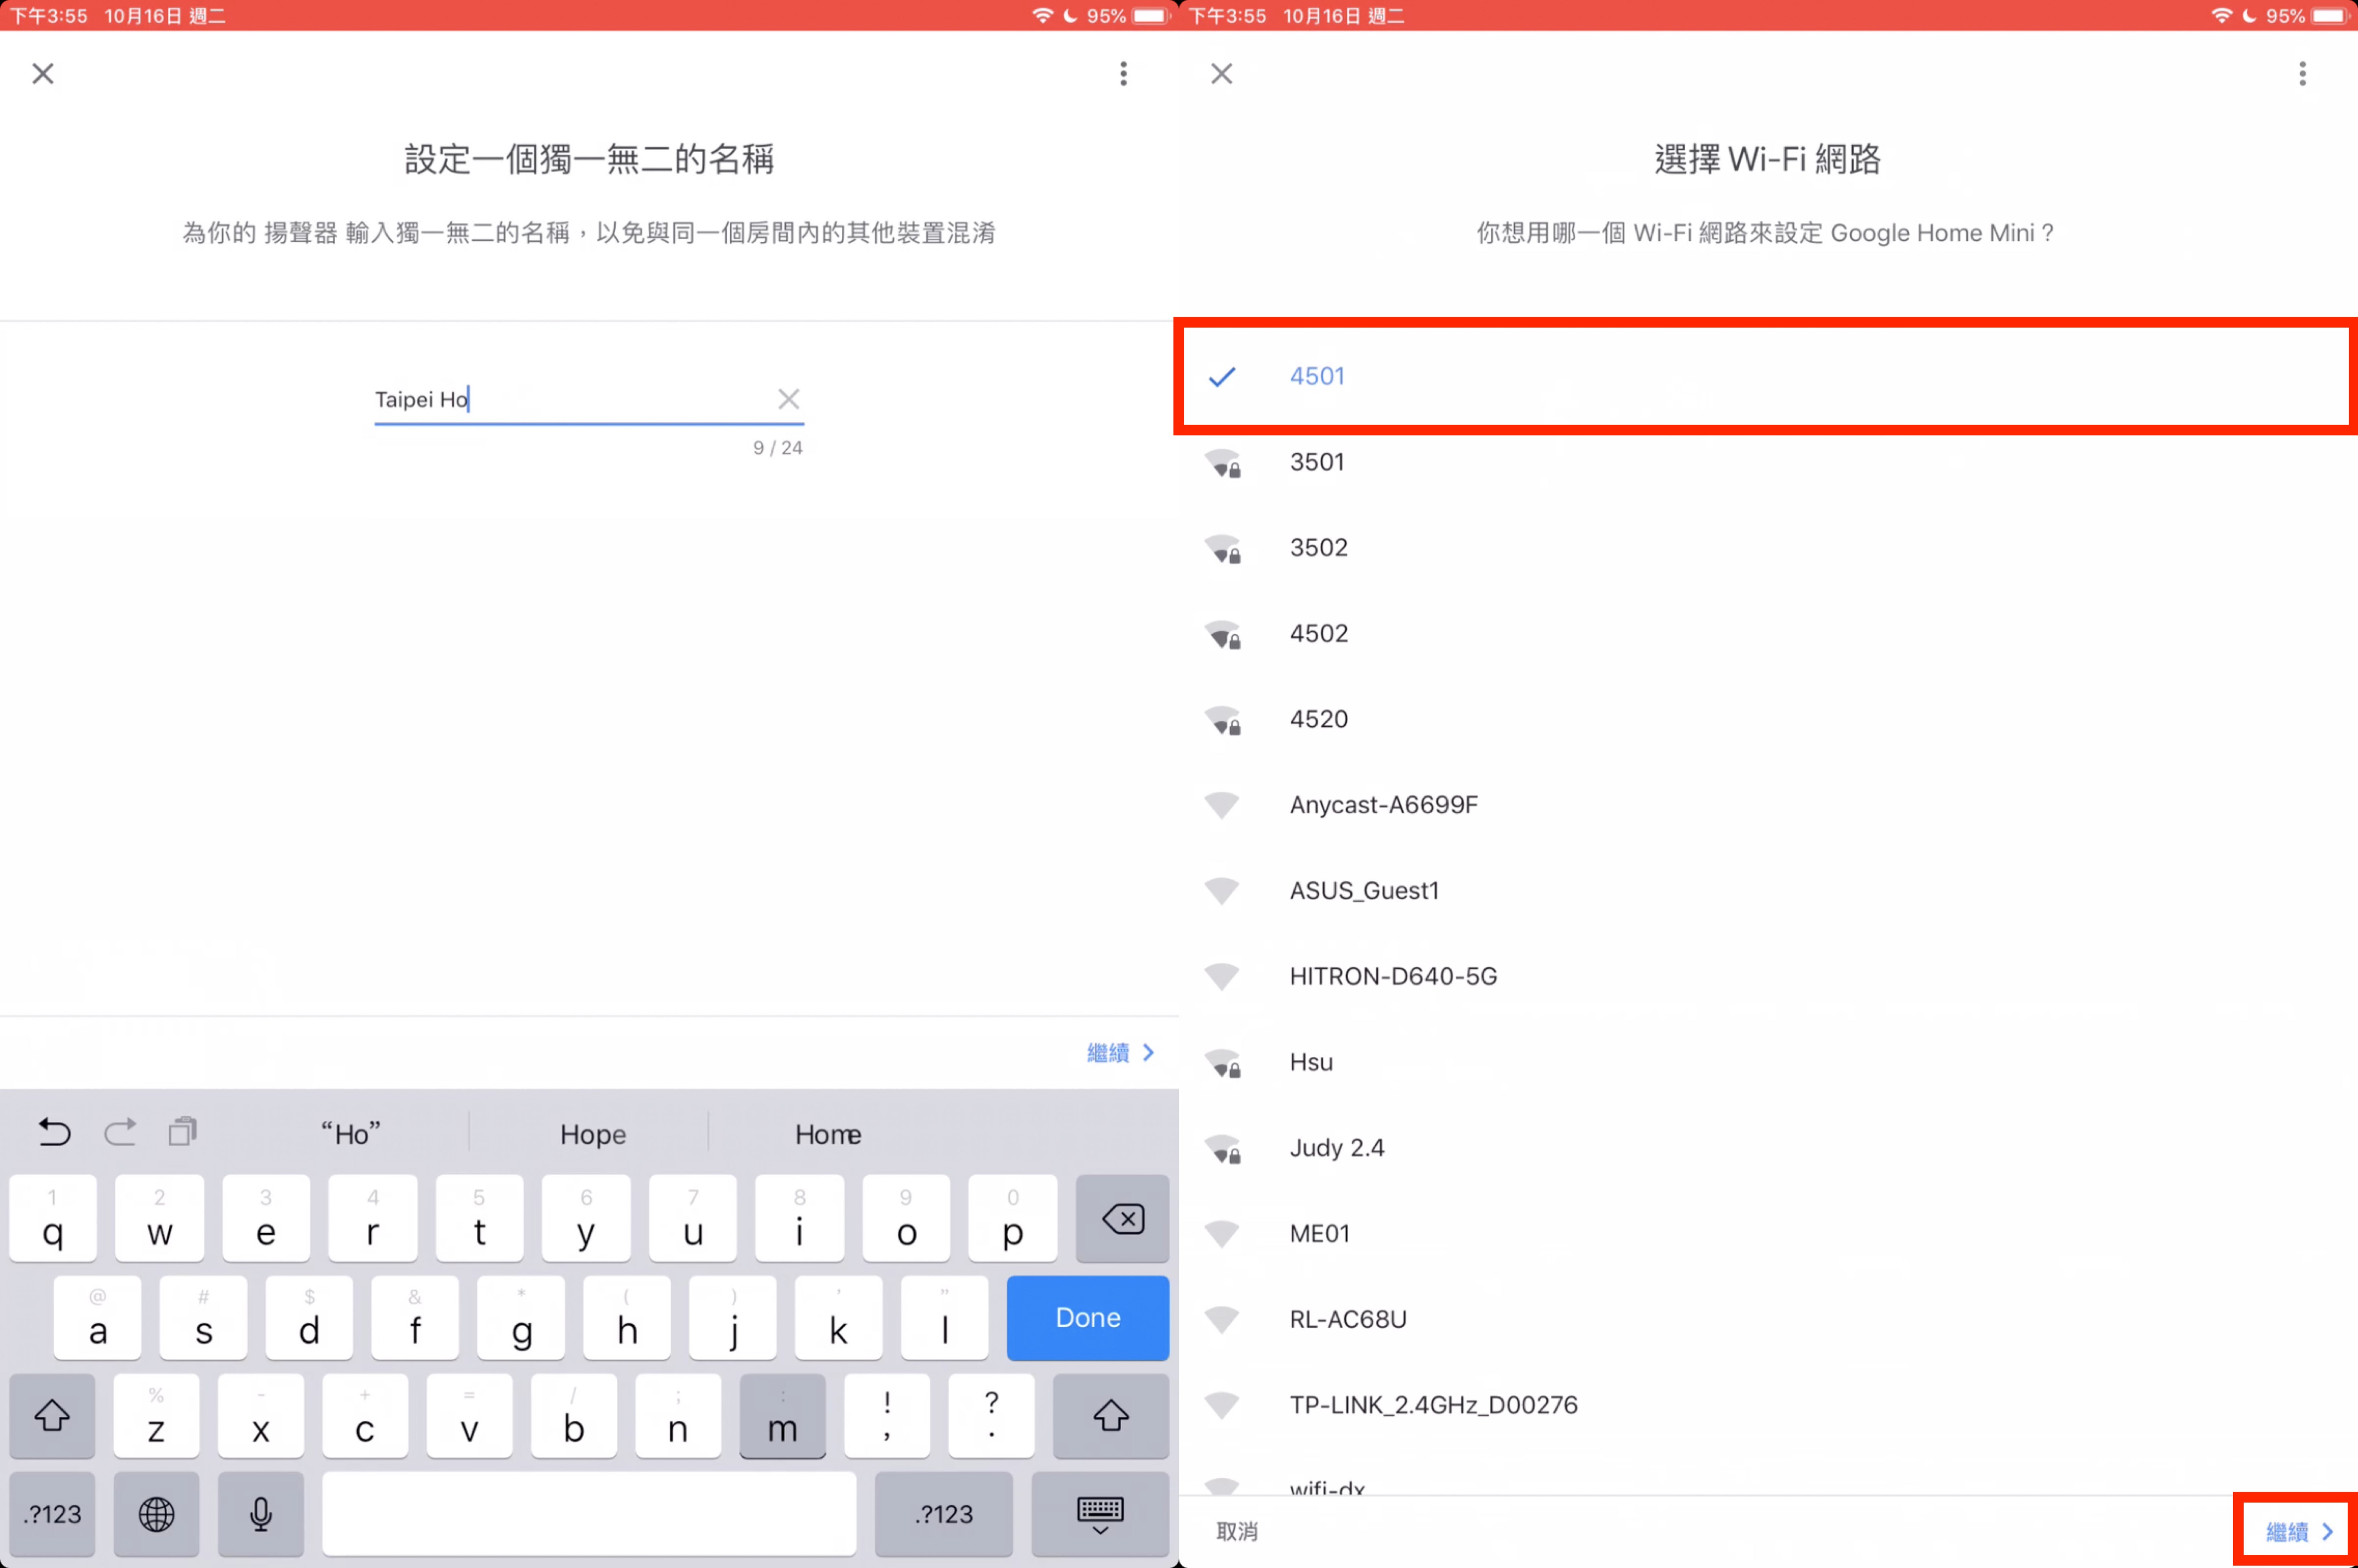Tap the Wi-Fi signal icon beside ME01

pos(1221,1234)
